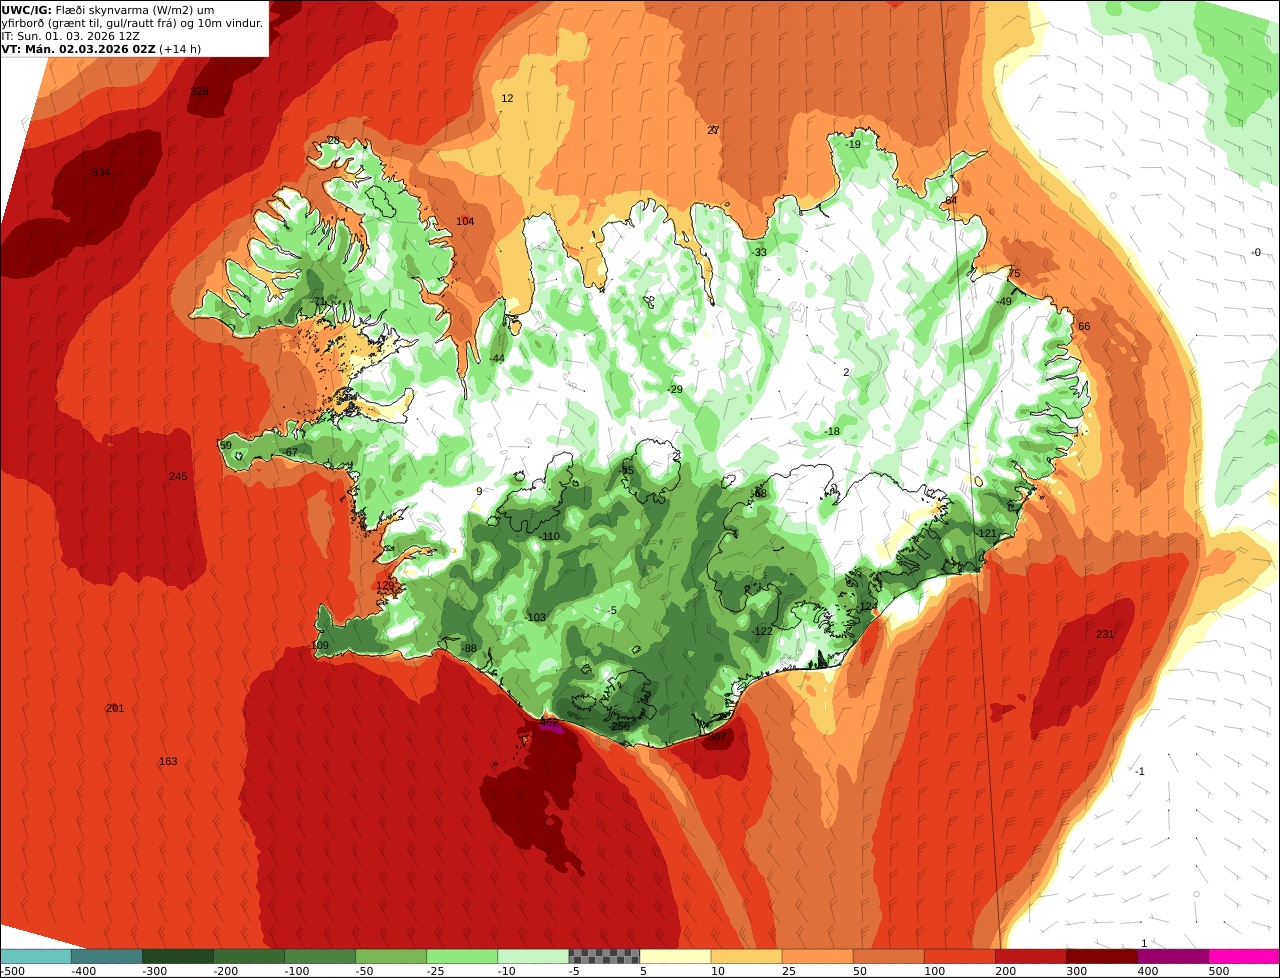Click the '231' value in the southeast sea
The image size is (1280, 978).
tap(1105, 635)
